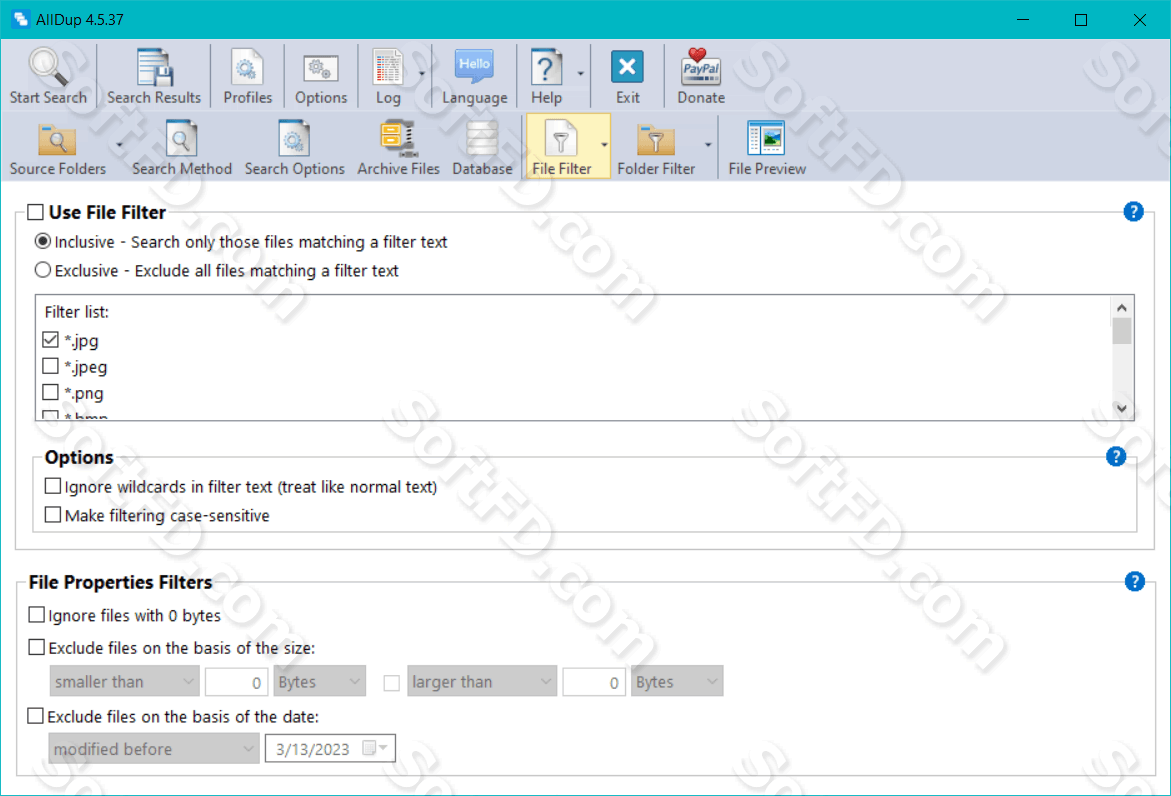This screenshot has height=796, width=1171.
Task: Expand the Source Folders dropdown arrow
Action: pyautogui.click(x=119, y=145)
